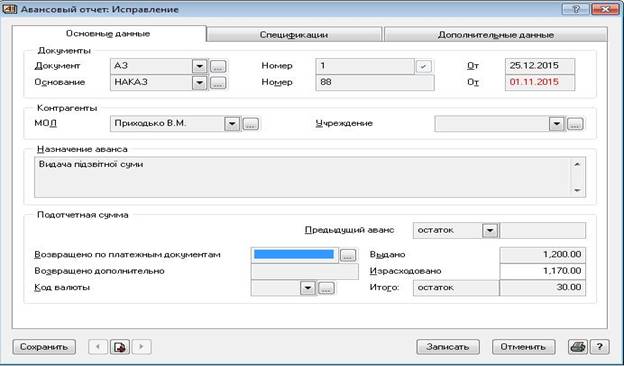This screenshot has height=366, width=624.
Task: Click the Израсходовано field with 1,170.00
Action: (542, 271)
